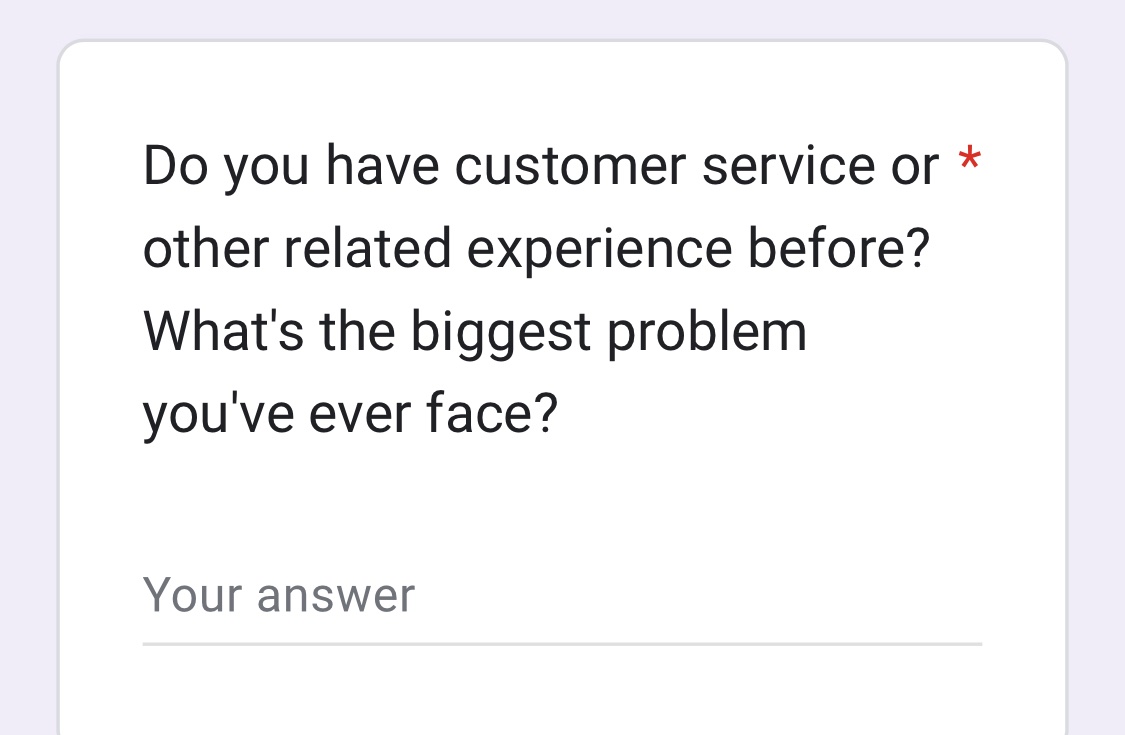Click the word "biggest" in the question
Viewport: 1125px width, 735px height.
pos(501,334)
